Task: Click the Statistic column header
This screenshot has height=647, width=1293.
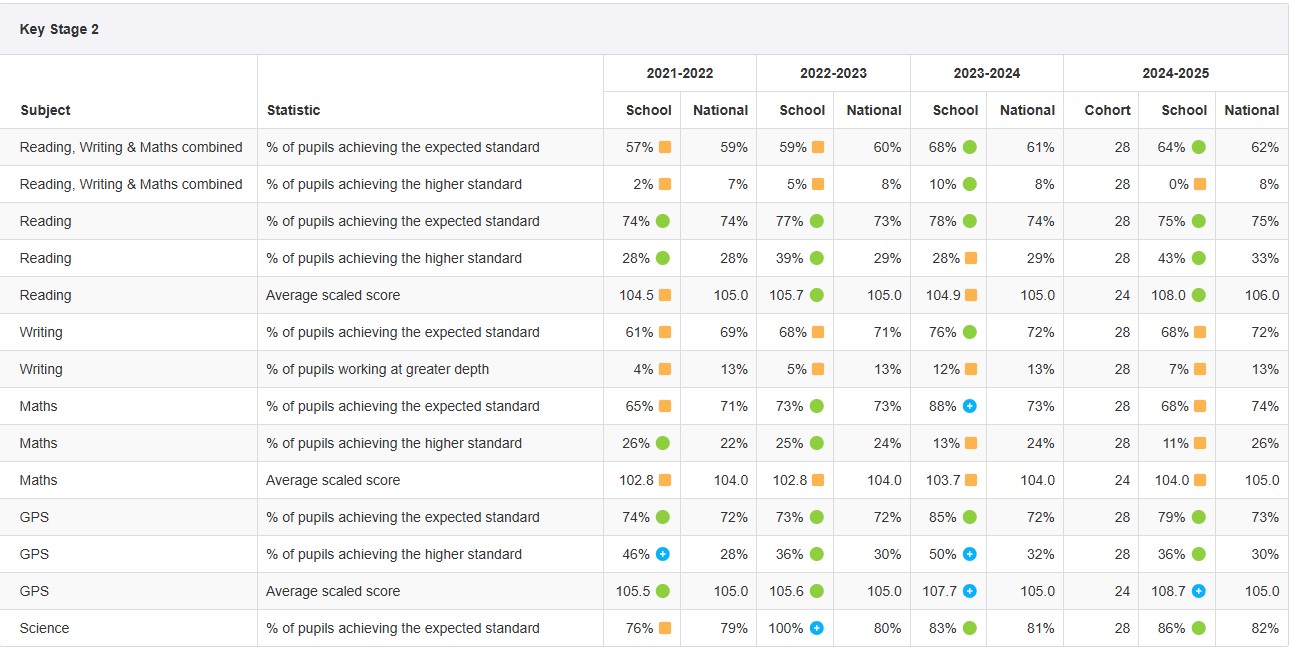Action: click(293, 110)
